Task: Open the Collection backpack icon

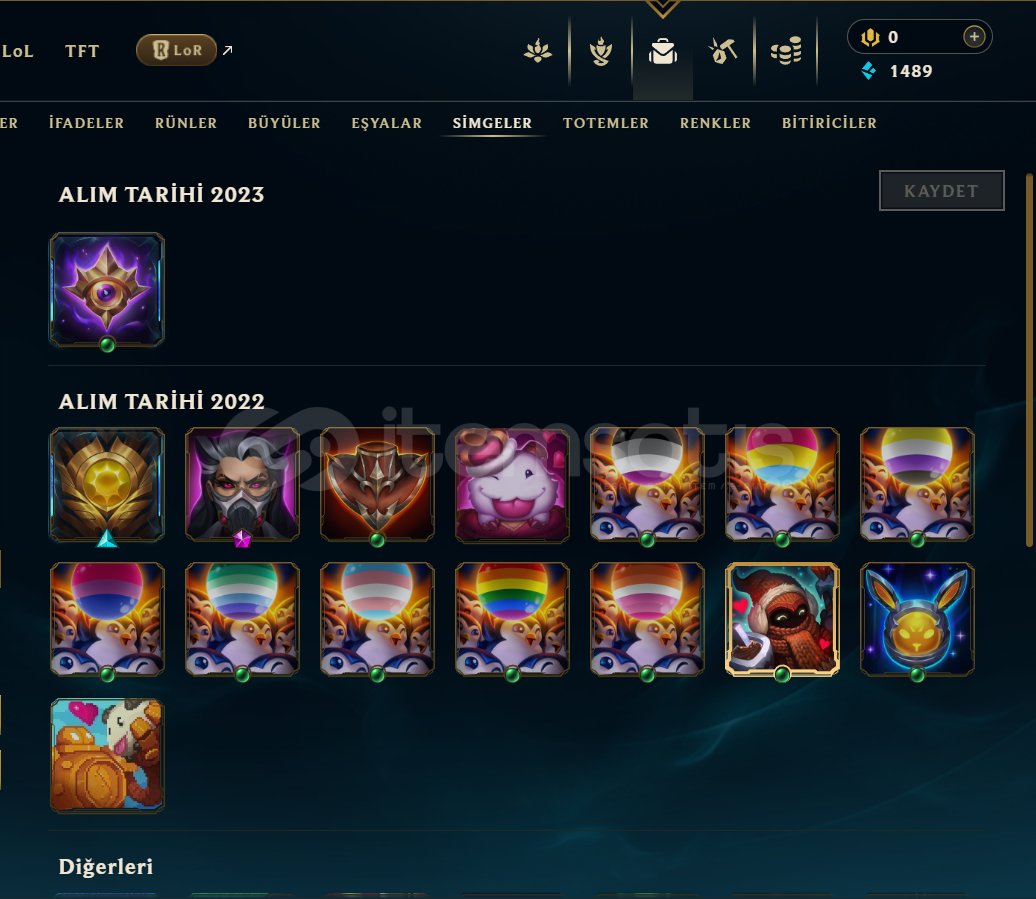Action: [663, 51]
